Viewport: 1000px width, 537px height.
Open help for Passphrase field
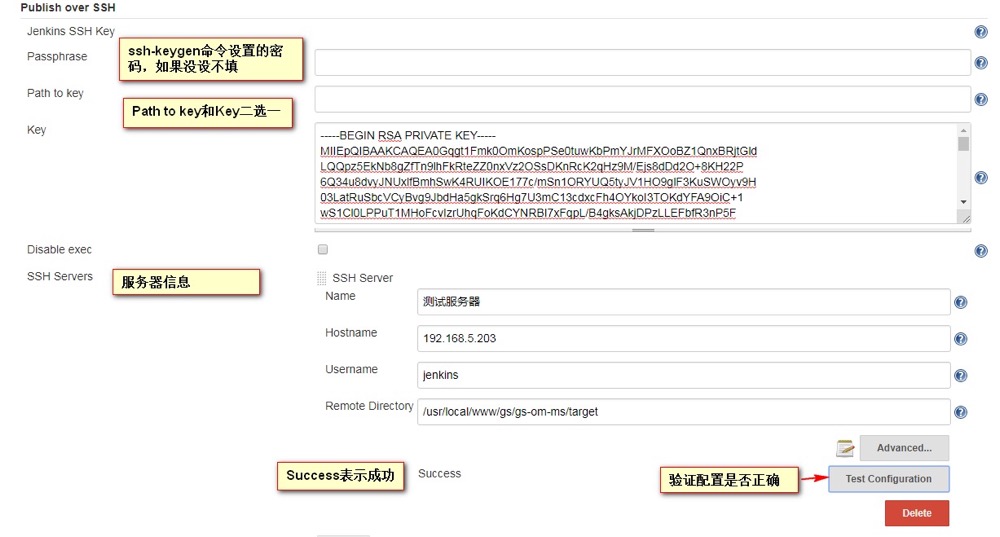[981, 63]
